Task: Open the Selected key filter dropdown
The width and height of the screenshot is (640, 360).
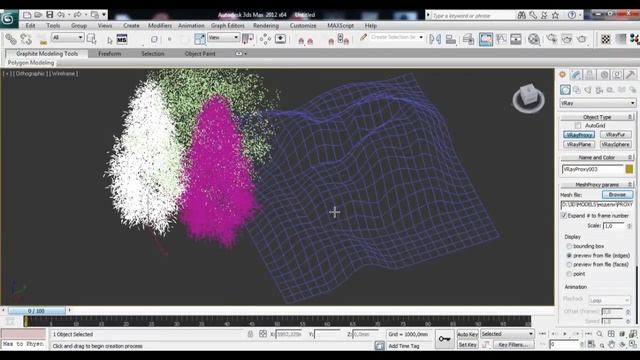Action: point(507,334)
